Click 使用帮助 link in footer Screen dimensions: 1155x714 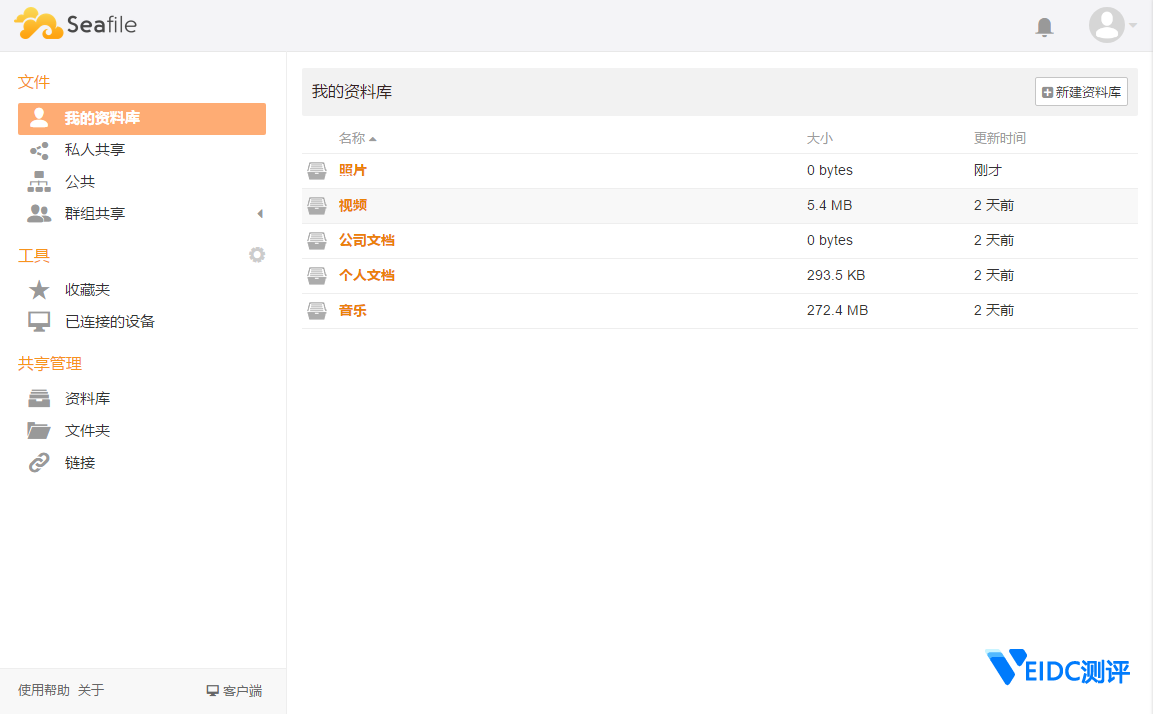(x=44, y=690)
